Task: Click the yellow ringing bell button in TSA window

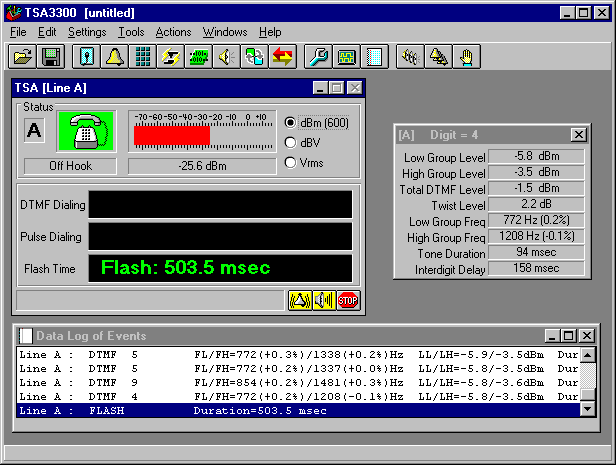Action: coord(300,301)
